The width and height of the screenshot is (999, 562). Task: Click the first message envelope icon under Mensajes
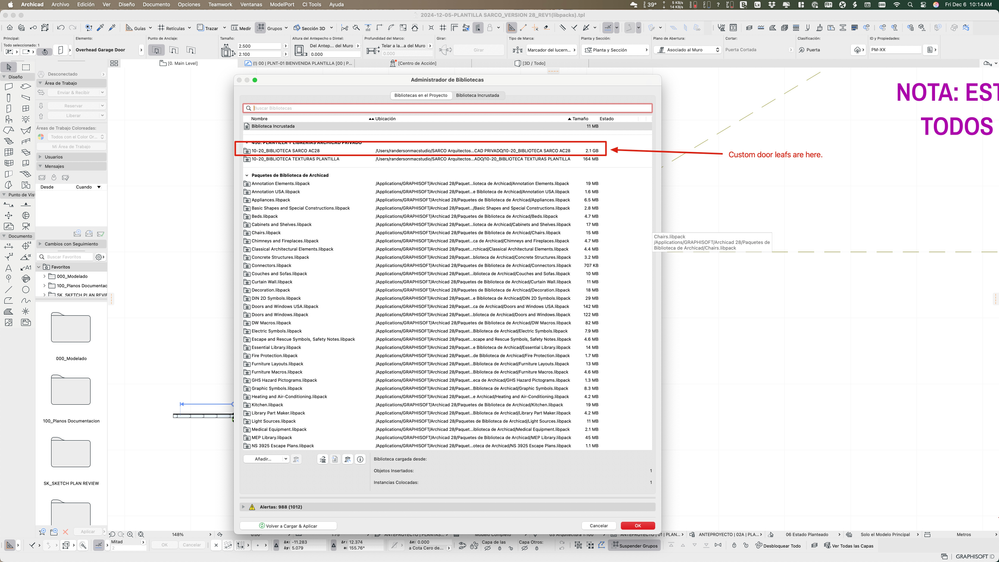click(42, 178)
